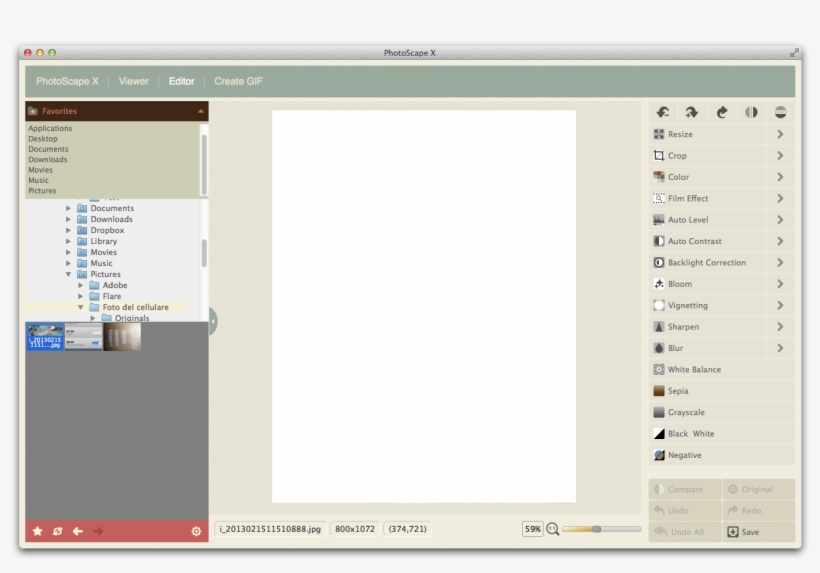
Task: Click the Blur drop icon
Action: [659, 349]
